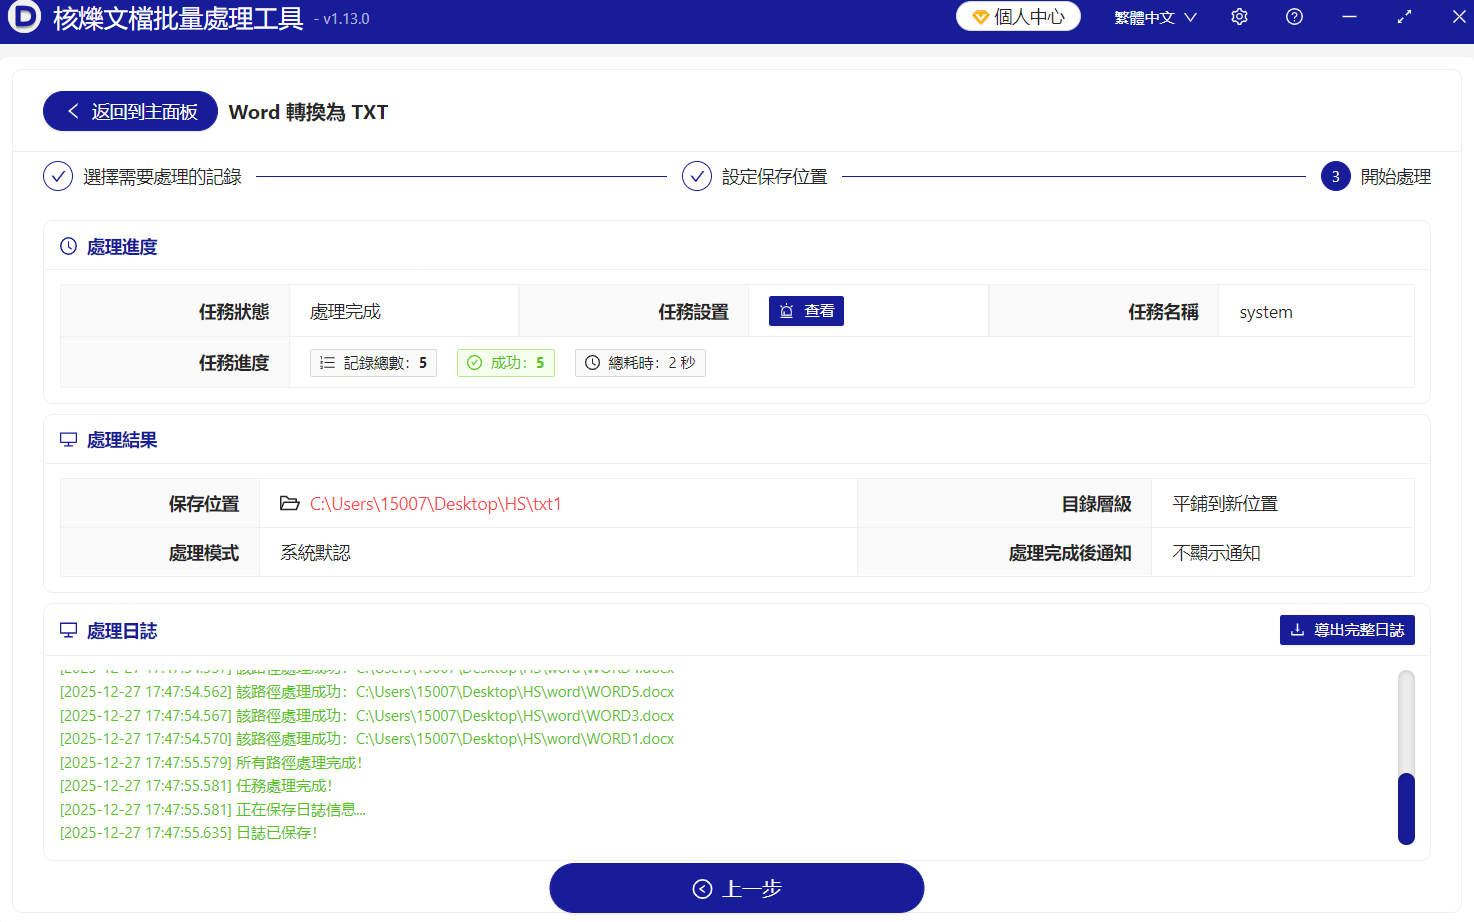
Task: Click the monitor icon beside 處理結果 heading
Action: pos(68,439)
